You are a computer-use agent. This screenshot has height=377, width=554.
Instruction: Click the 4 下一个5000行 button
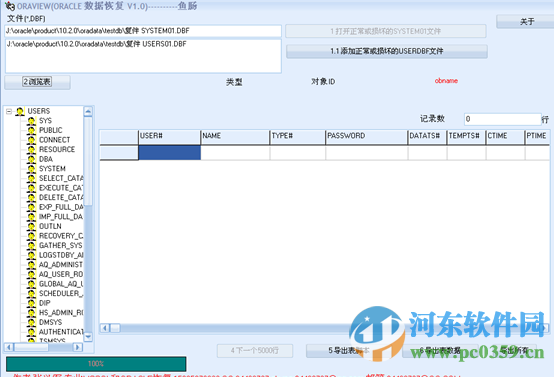255,351
